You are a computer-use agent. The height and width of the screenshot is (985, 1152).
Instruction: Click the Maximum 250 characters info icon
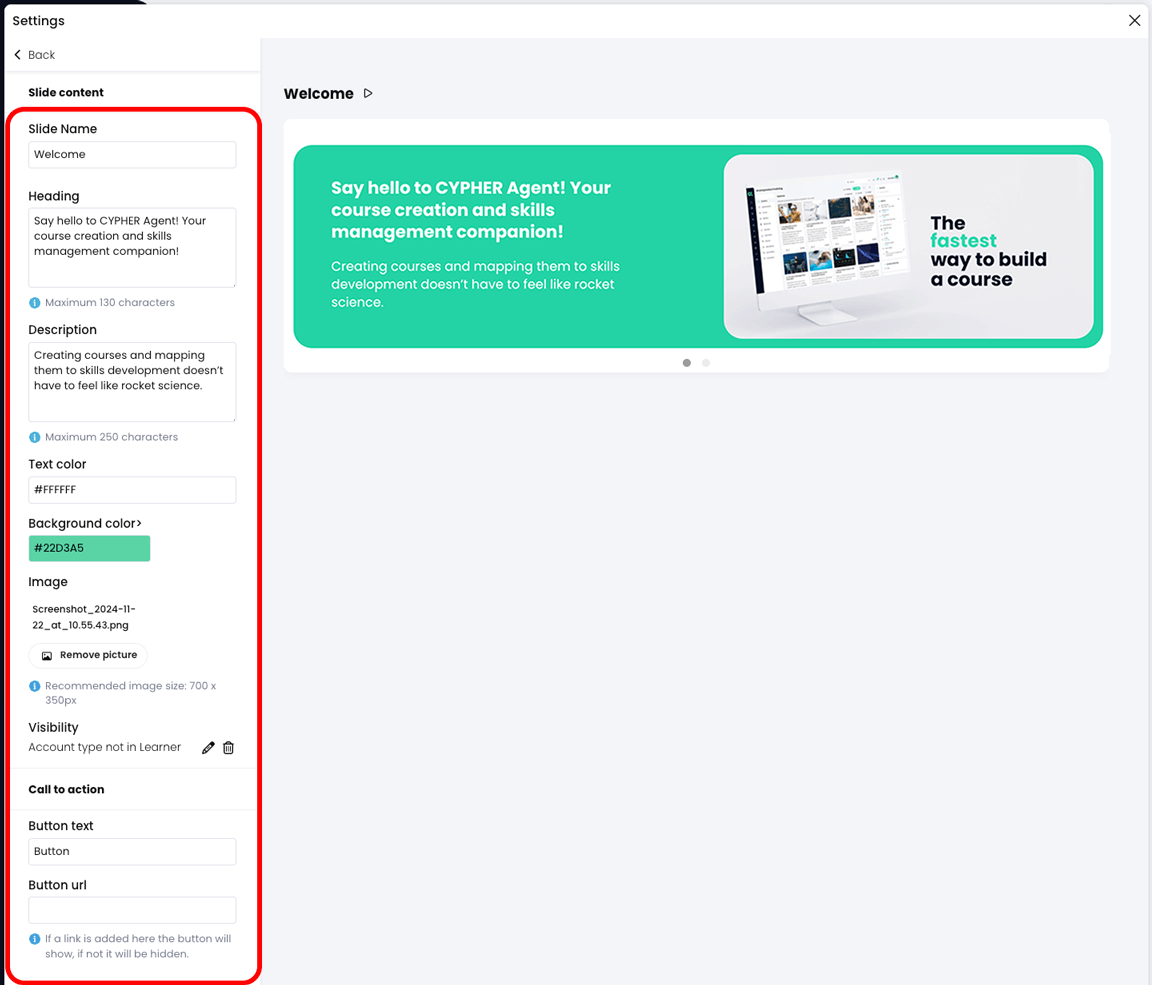(35, 437)
